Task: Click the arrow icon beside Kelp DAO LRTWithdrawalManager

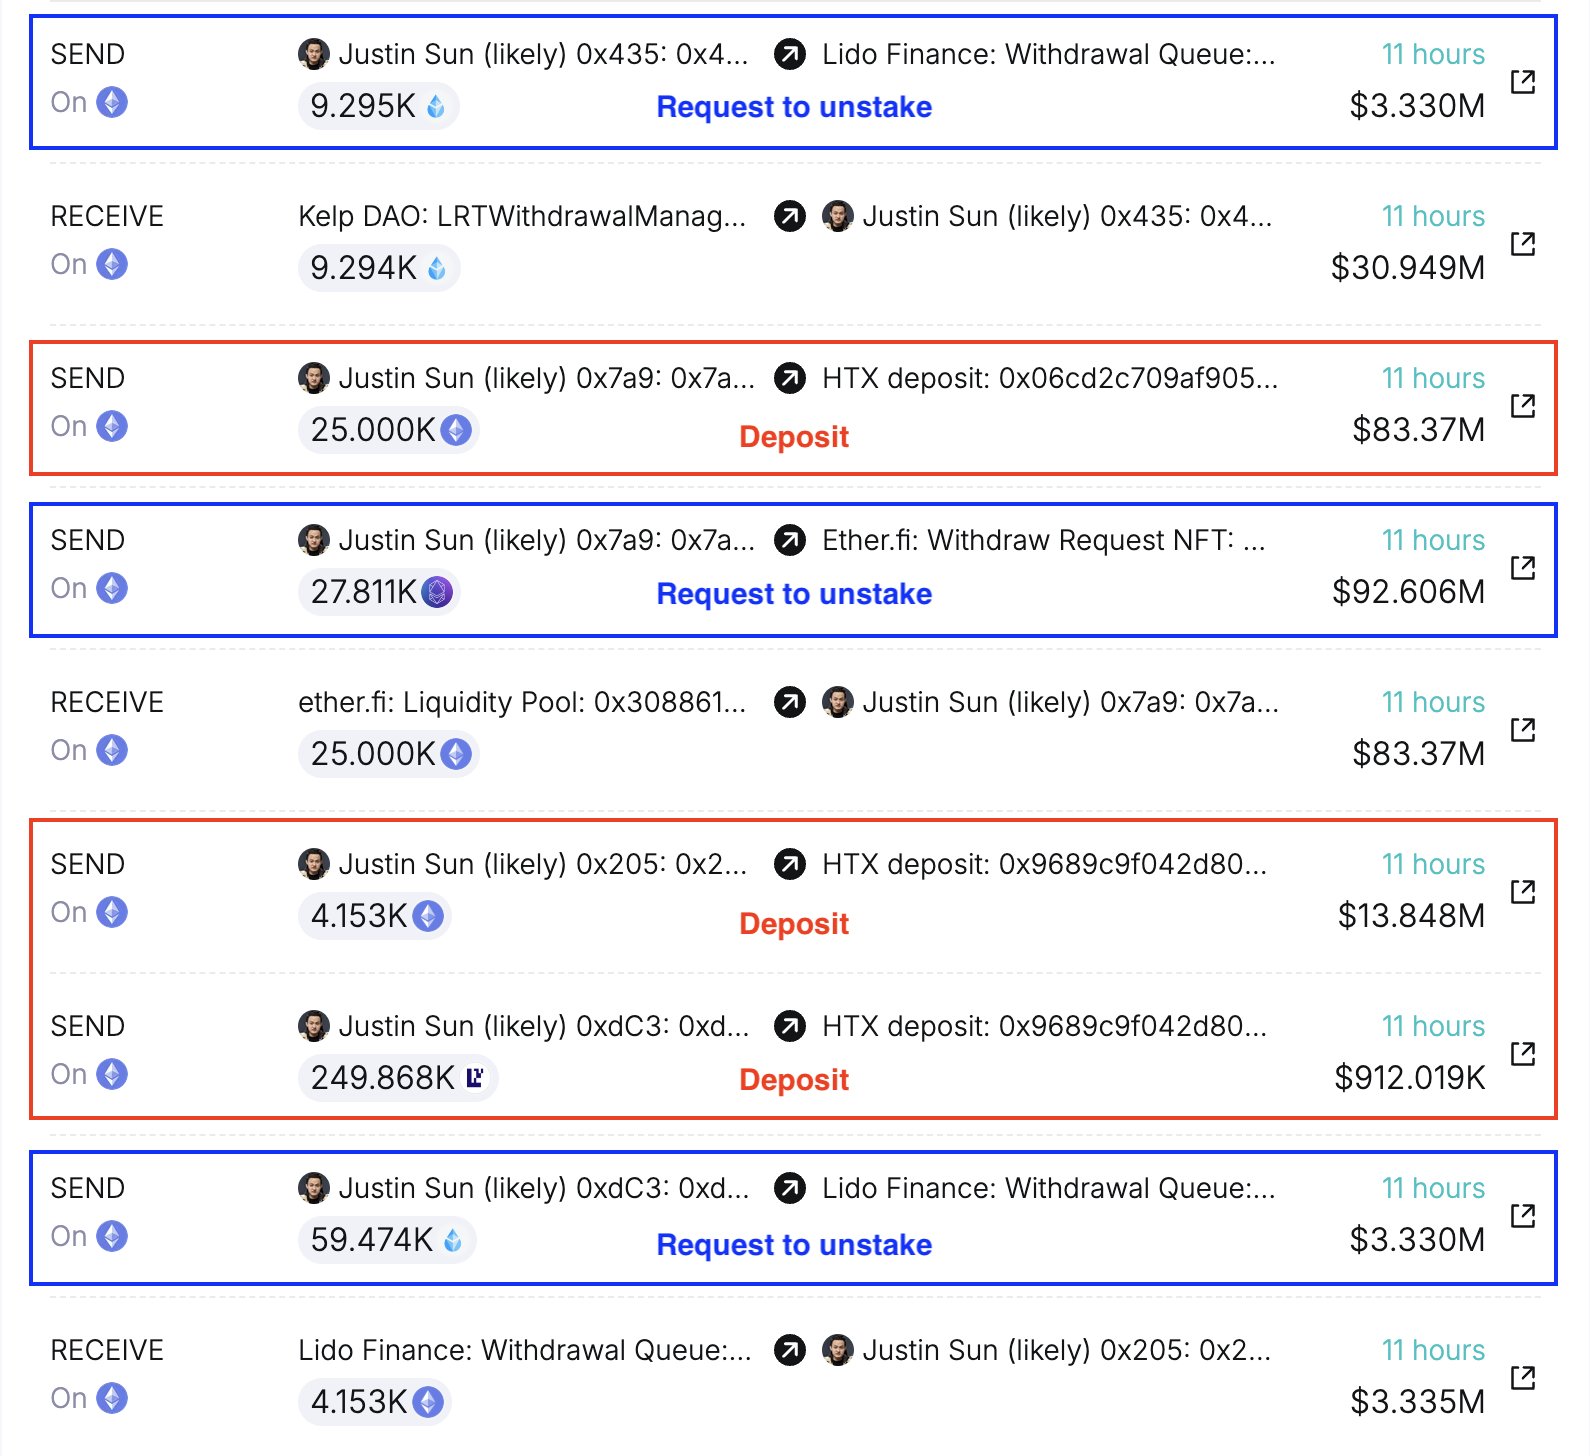Action: tap(790, 216)
